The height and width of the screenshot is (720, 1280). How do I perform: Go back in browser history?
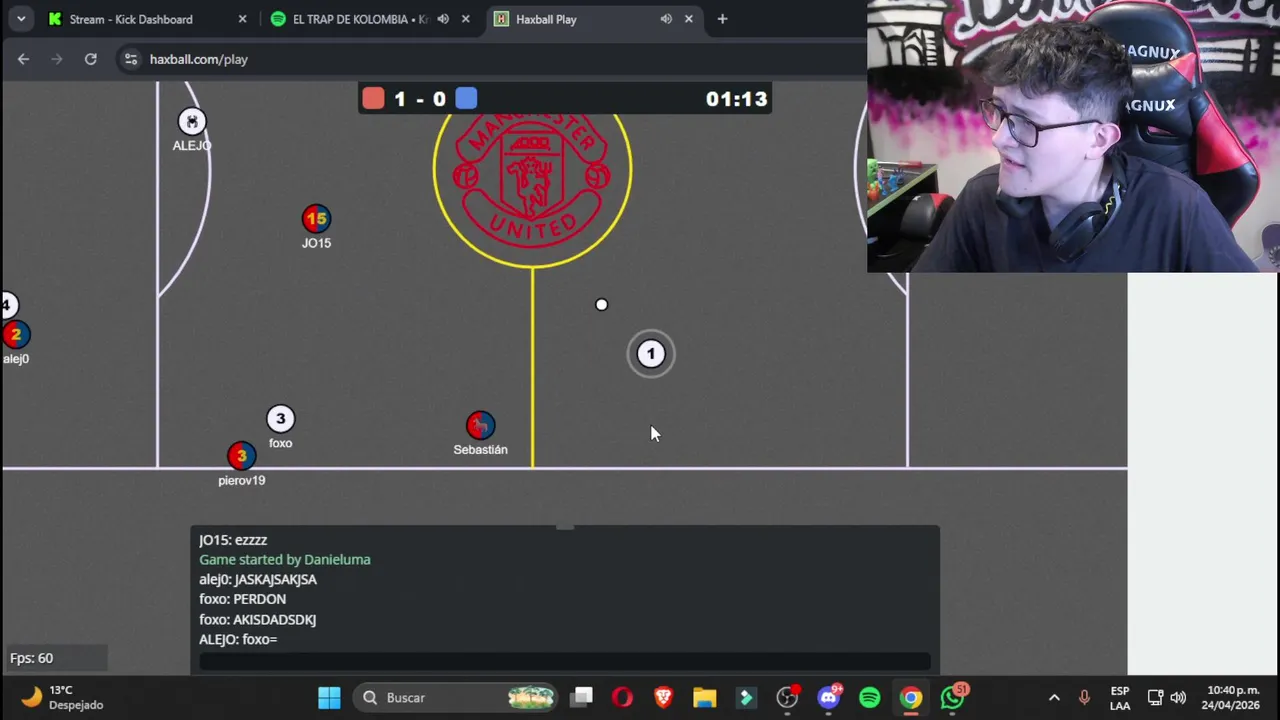point(23,59)
